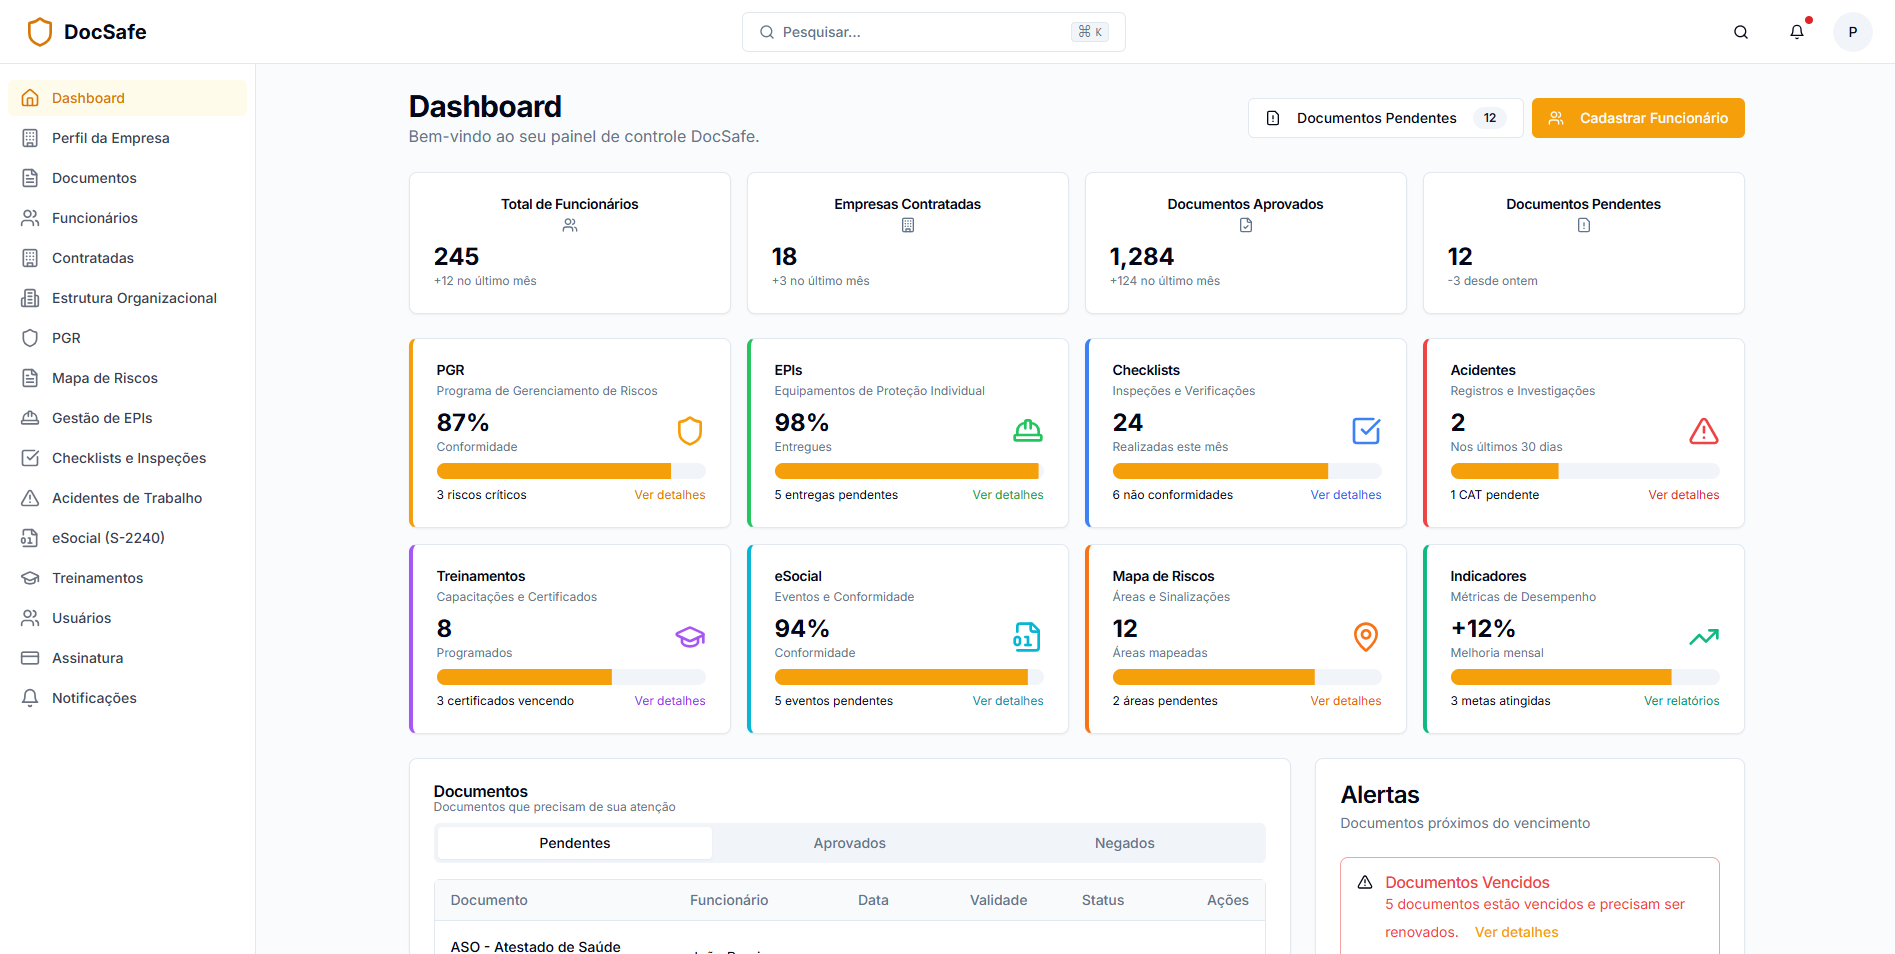This screenshot has height=954, width=1895.
Task: Open Funcionários in the sidebar
Action: coord(127,218)
